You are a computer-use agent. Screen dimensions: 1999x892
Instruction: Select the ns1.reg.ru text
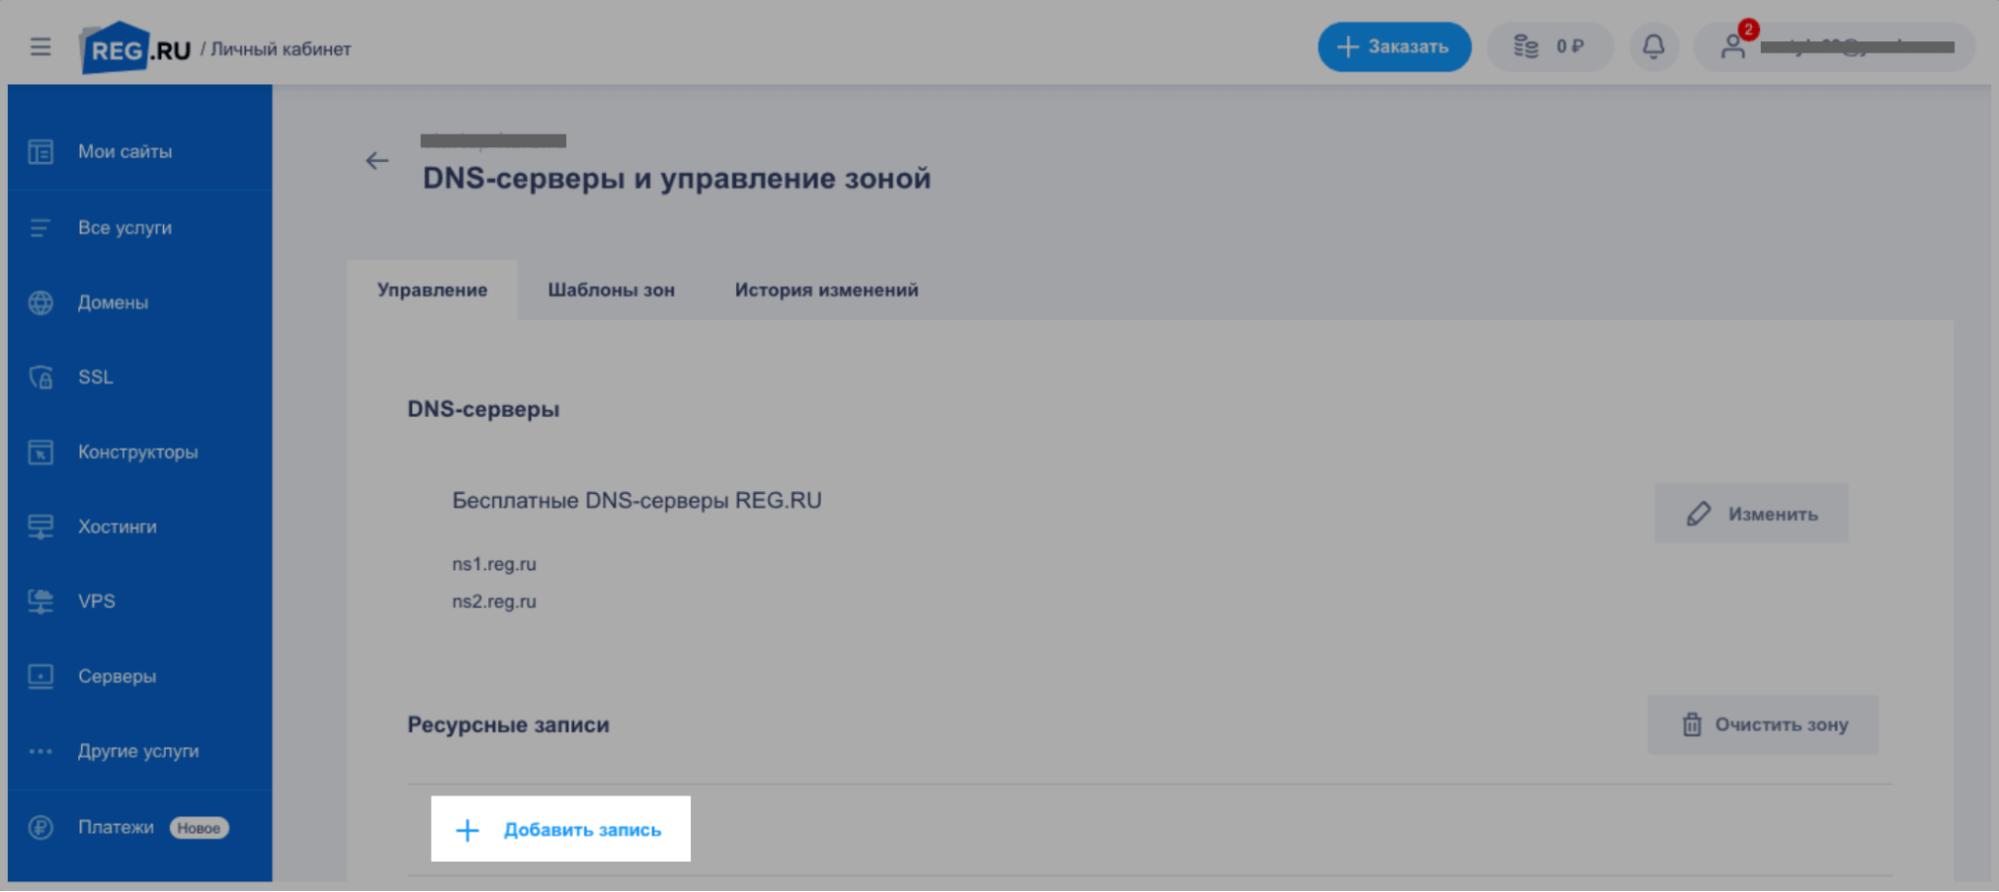(x=494, y=564)
